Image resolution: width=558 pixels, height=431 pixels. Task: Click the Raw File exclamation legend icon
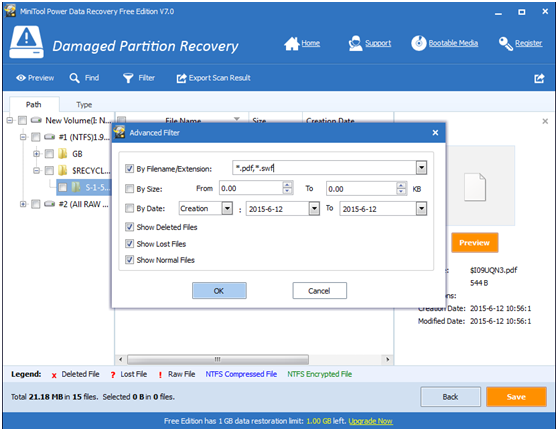[160, 375]
